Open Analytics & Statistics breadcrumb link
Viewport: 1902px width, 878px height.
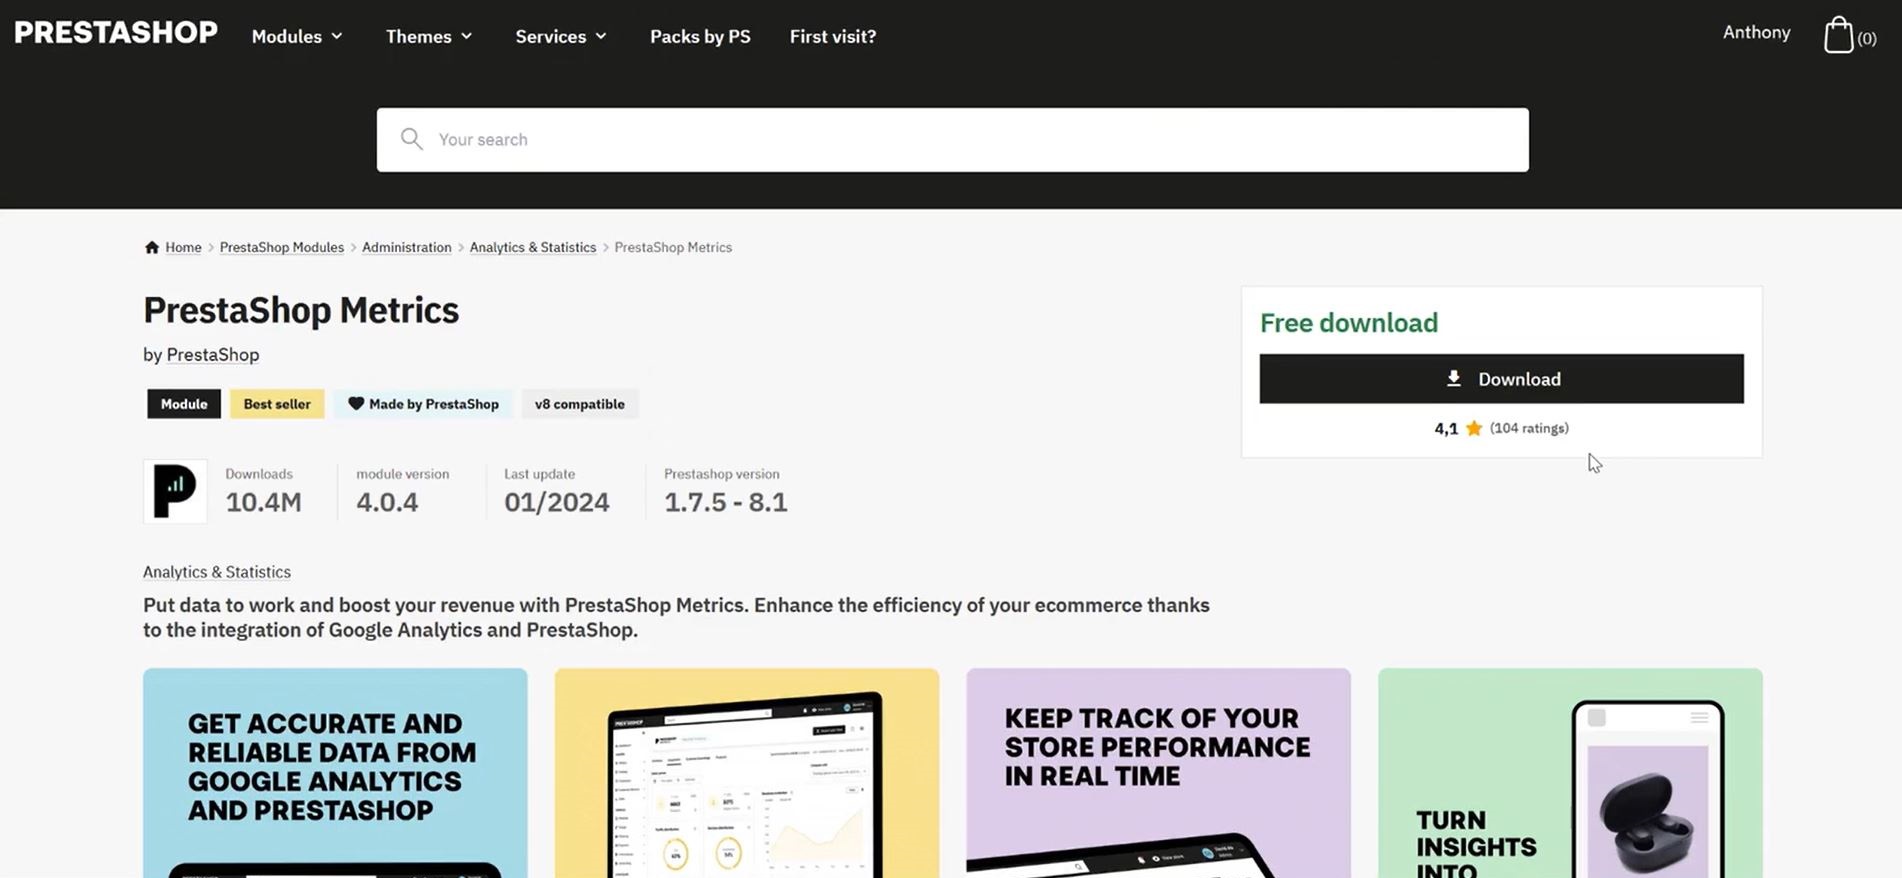click(533, 247)
